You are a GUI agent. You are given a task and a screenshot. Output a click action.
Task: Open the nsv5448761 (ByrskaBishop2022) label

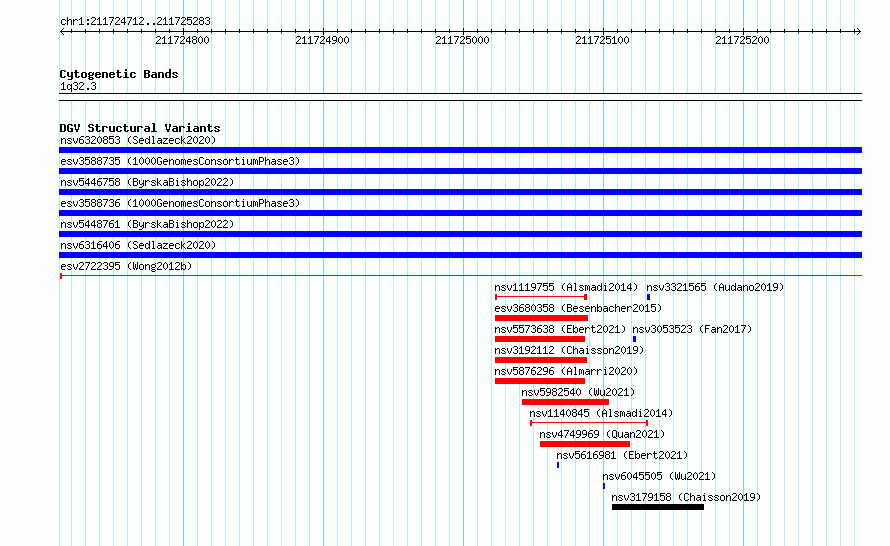tap(147, 224)
